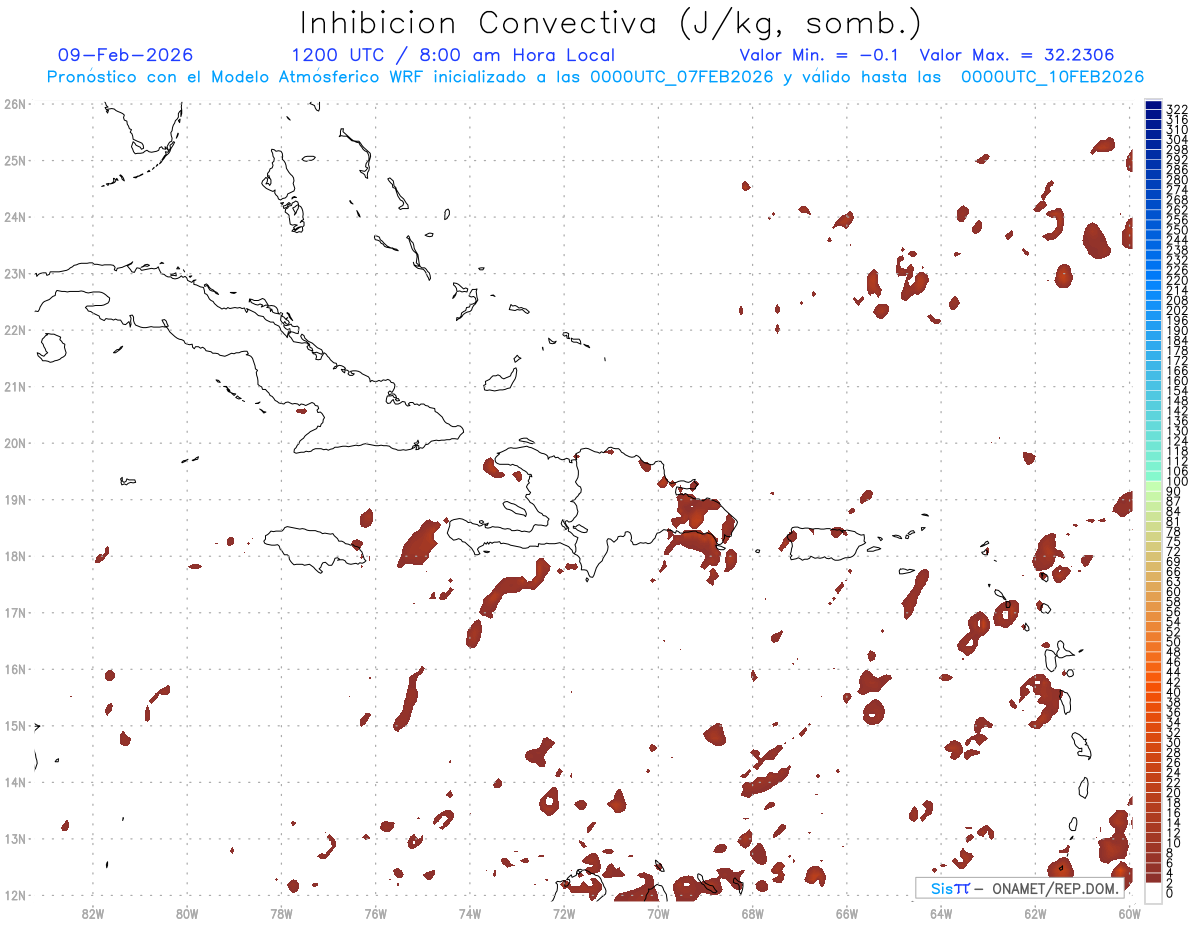
Task: Click the colorbar value label 40
Action: [x=1174, y=692]
